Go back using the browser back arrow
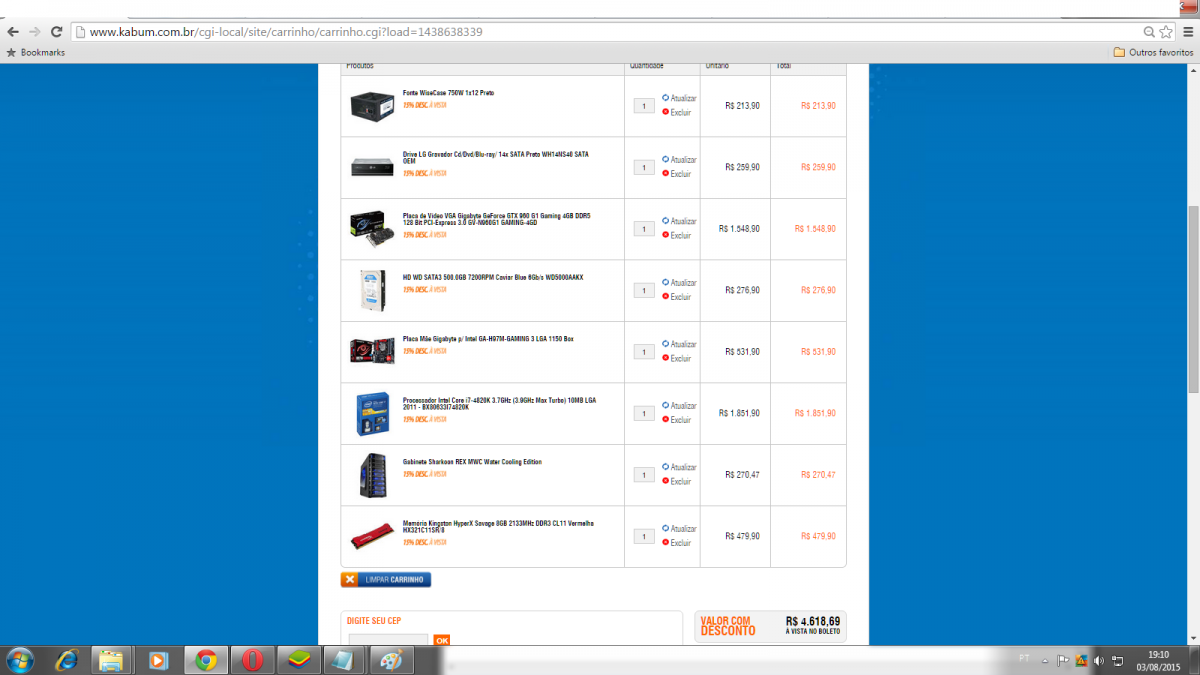1200x675 pixels. pos(13,32)
